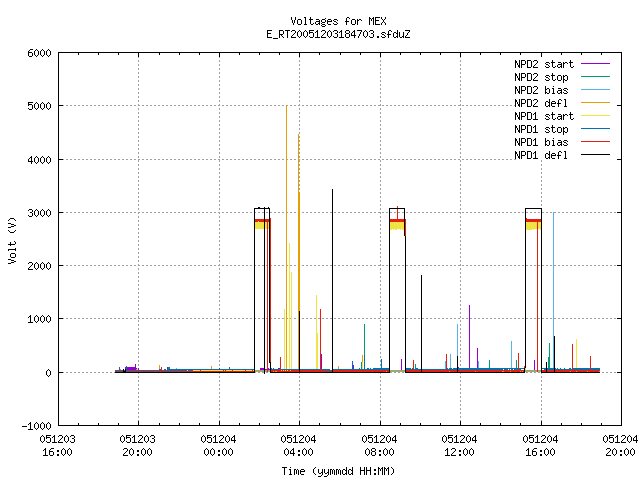Click the 'NPD2 bias' legend label
Viewport: 640px width, 480px height.
pos(541,90)
